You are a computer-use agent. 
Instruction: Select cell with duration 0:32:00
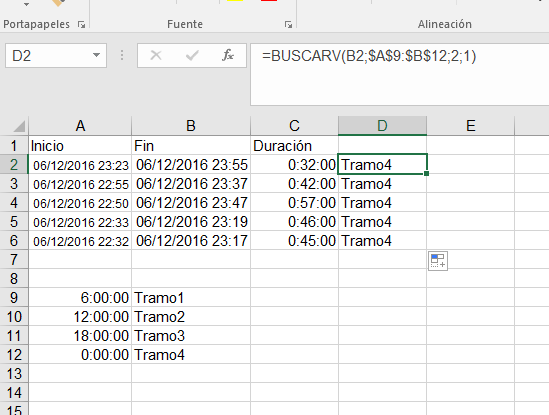294,165
